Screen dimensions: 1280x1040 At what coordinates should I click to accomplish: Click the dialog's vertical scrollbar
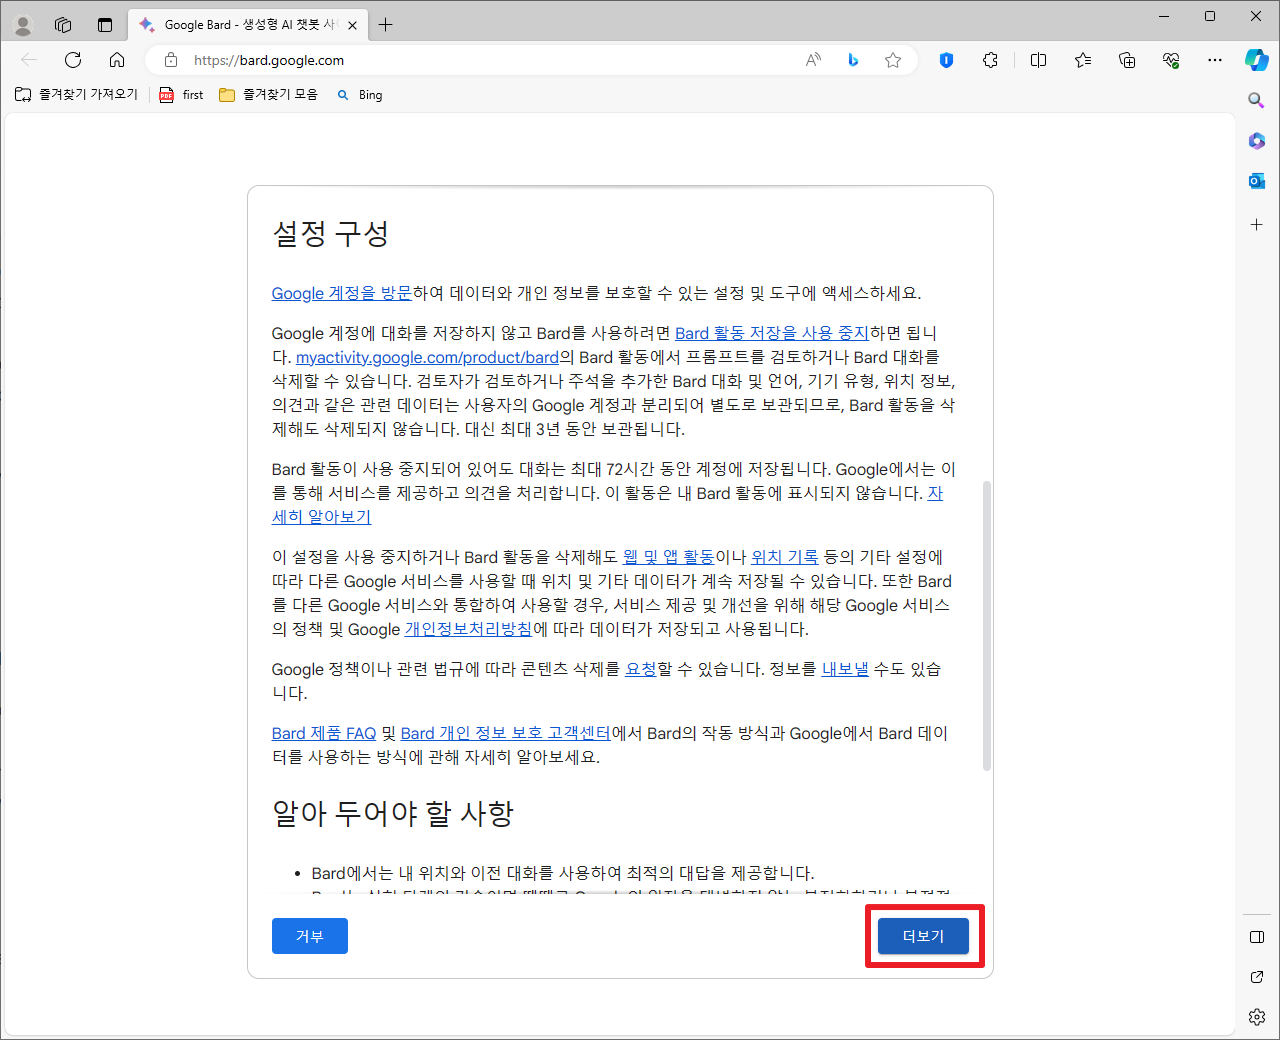point(987,626)
